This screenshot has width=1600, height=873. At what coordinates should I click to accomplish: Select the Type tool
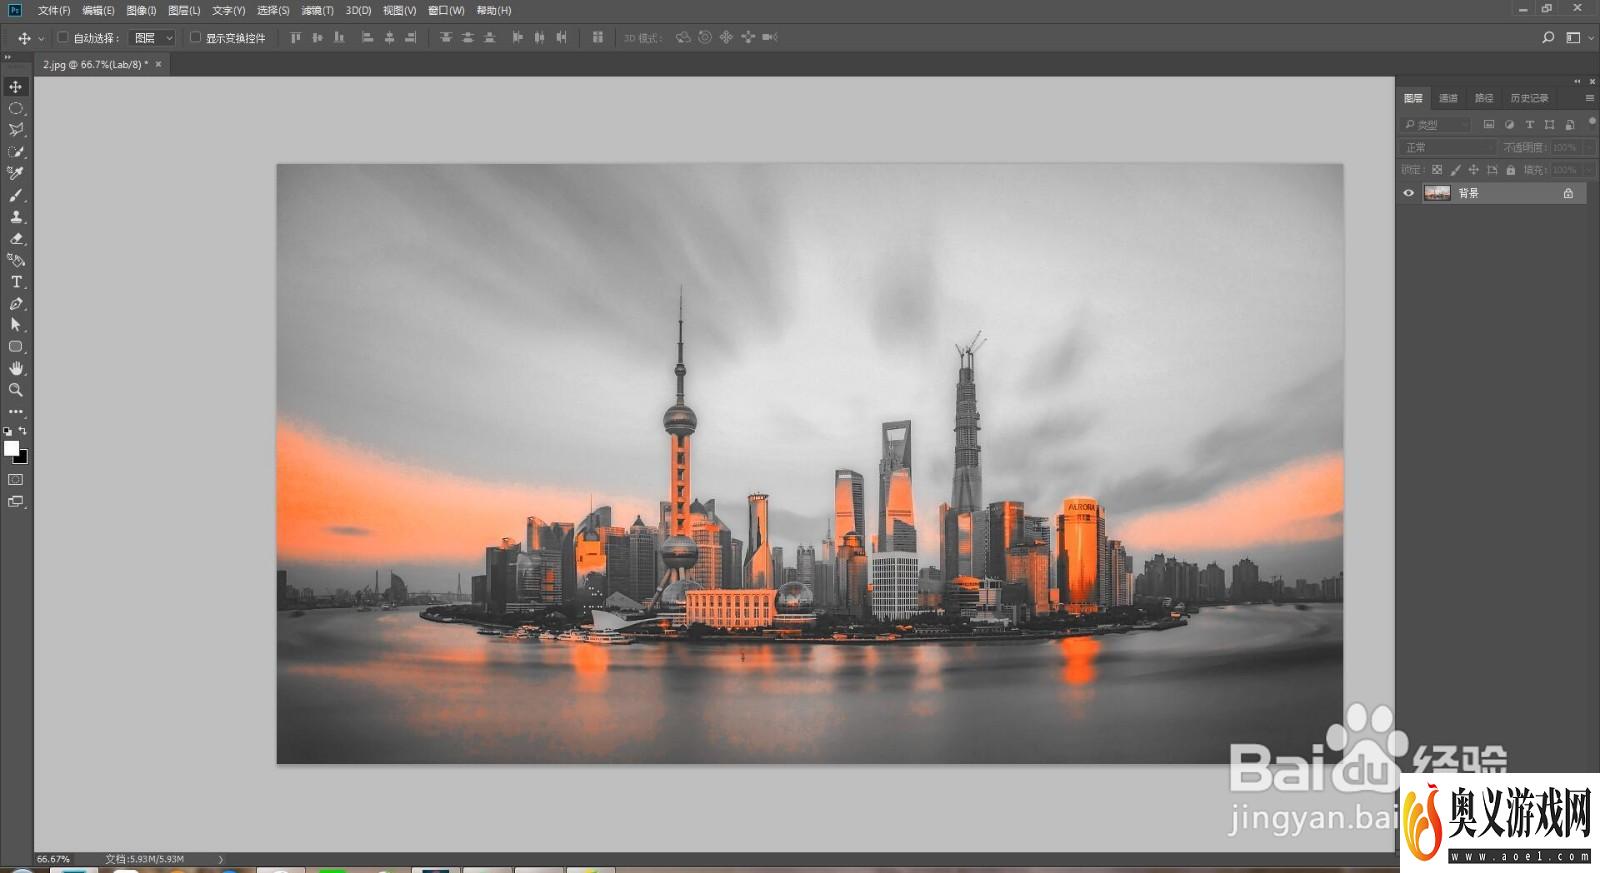pyautogui.click(x=16, y=282)
